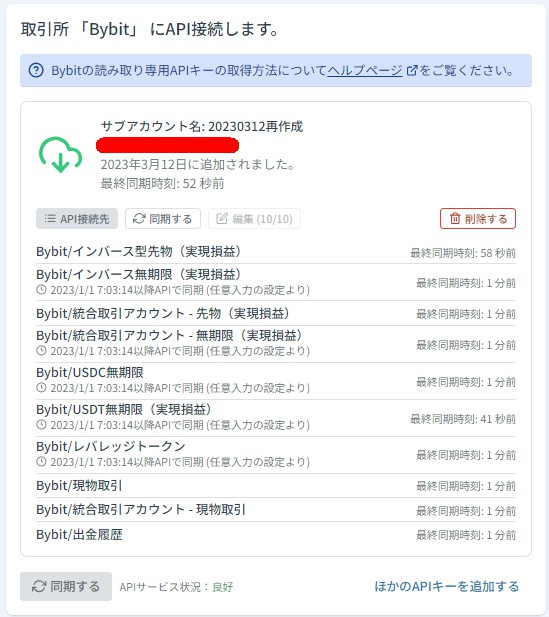This screenshot has height=617, width=549.
Task: Click 2023年3月12日に追加されました text
Action: pyautogui.click(x=198, y=164)
